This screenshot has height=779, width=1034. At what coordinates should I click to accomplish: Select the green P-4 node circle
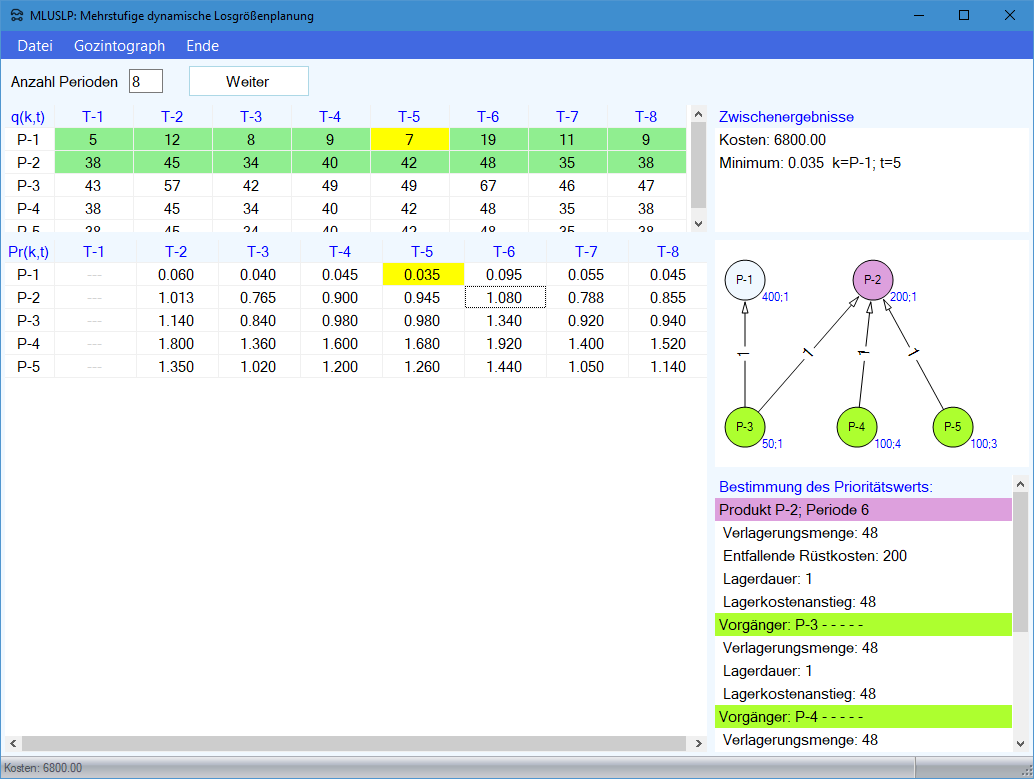[x=857, y=426]
